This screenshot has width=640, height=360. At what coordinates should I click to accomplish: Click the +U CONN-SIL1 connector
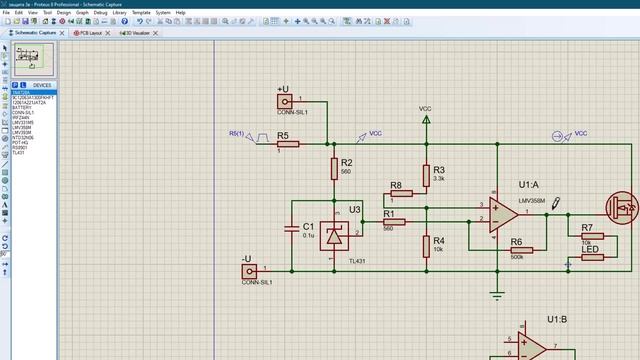tap(284, 102)
